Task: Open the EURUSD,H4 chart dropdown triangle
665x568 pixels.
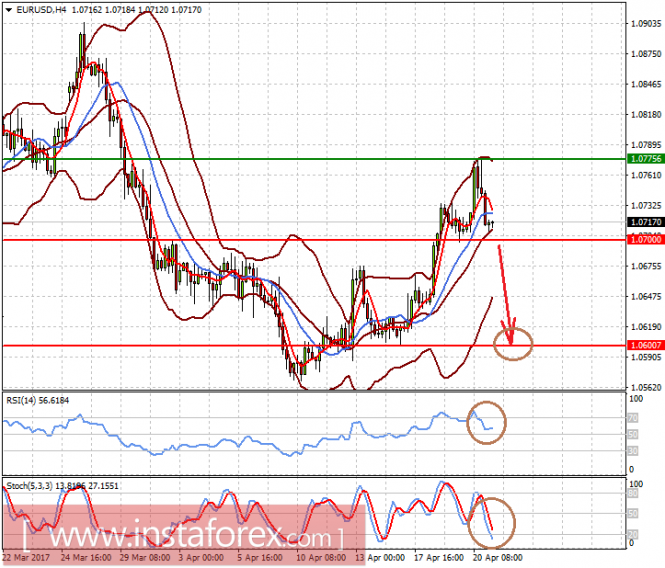Action: click(8, 10)
